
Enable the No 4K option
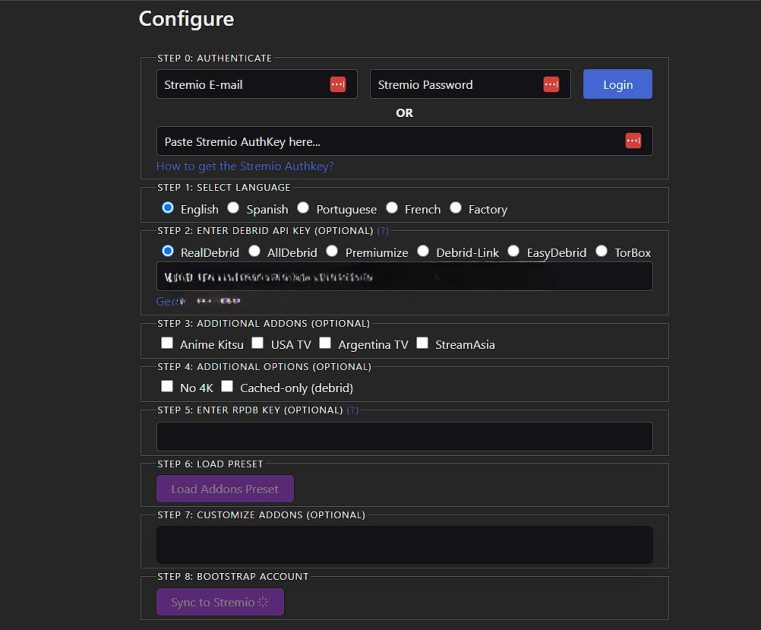tap(167, 386)
